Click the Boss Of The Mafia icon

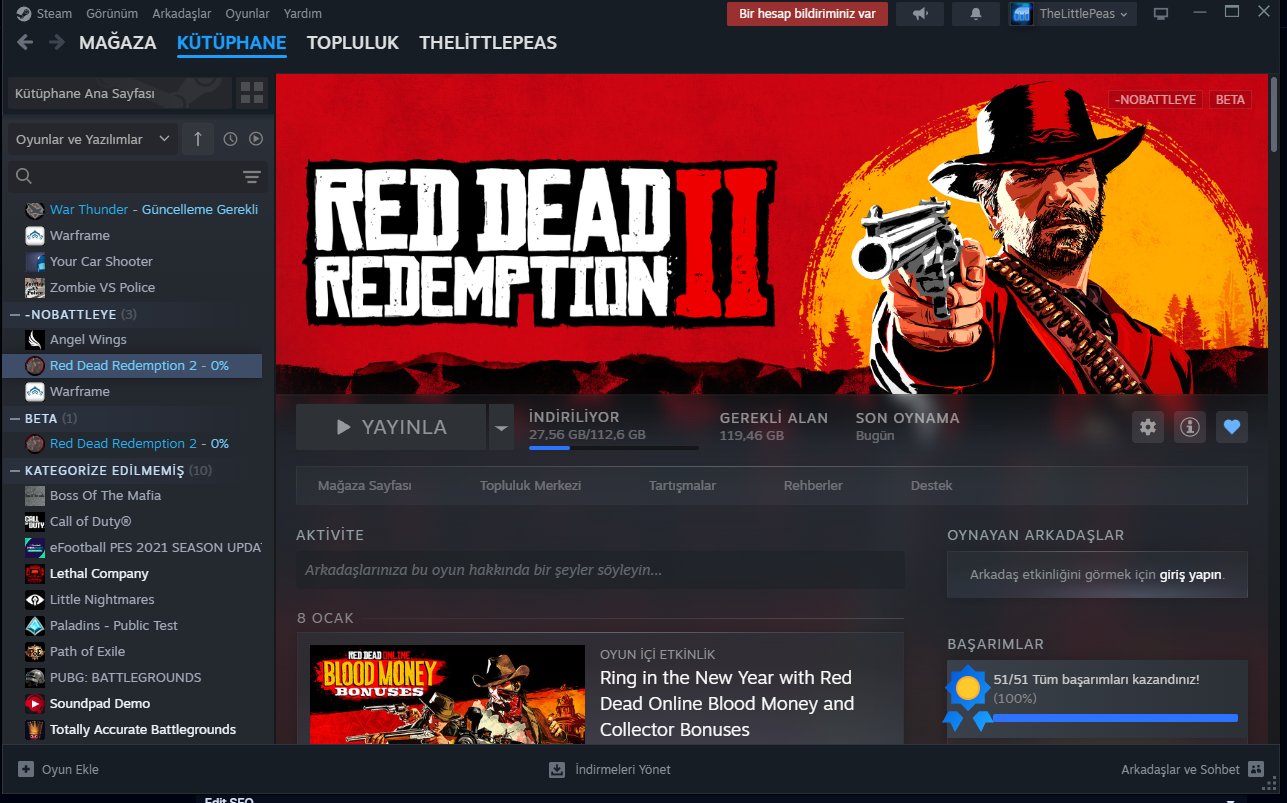pyautogui.click(x=35, y=495)
